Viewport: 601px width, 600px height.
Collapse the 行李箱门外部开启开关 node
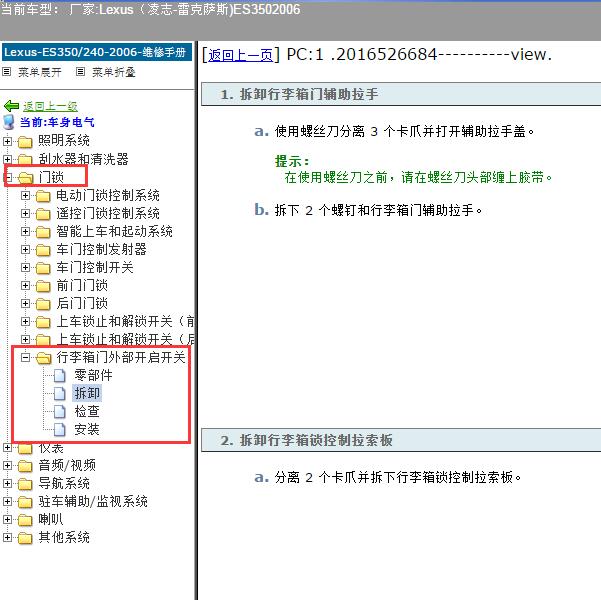(25, 358)
